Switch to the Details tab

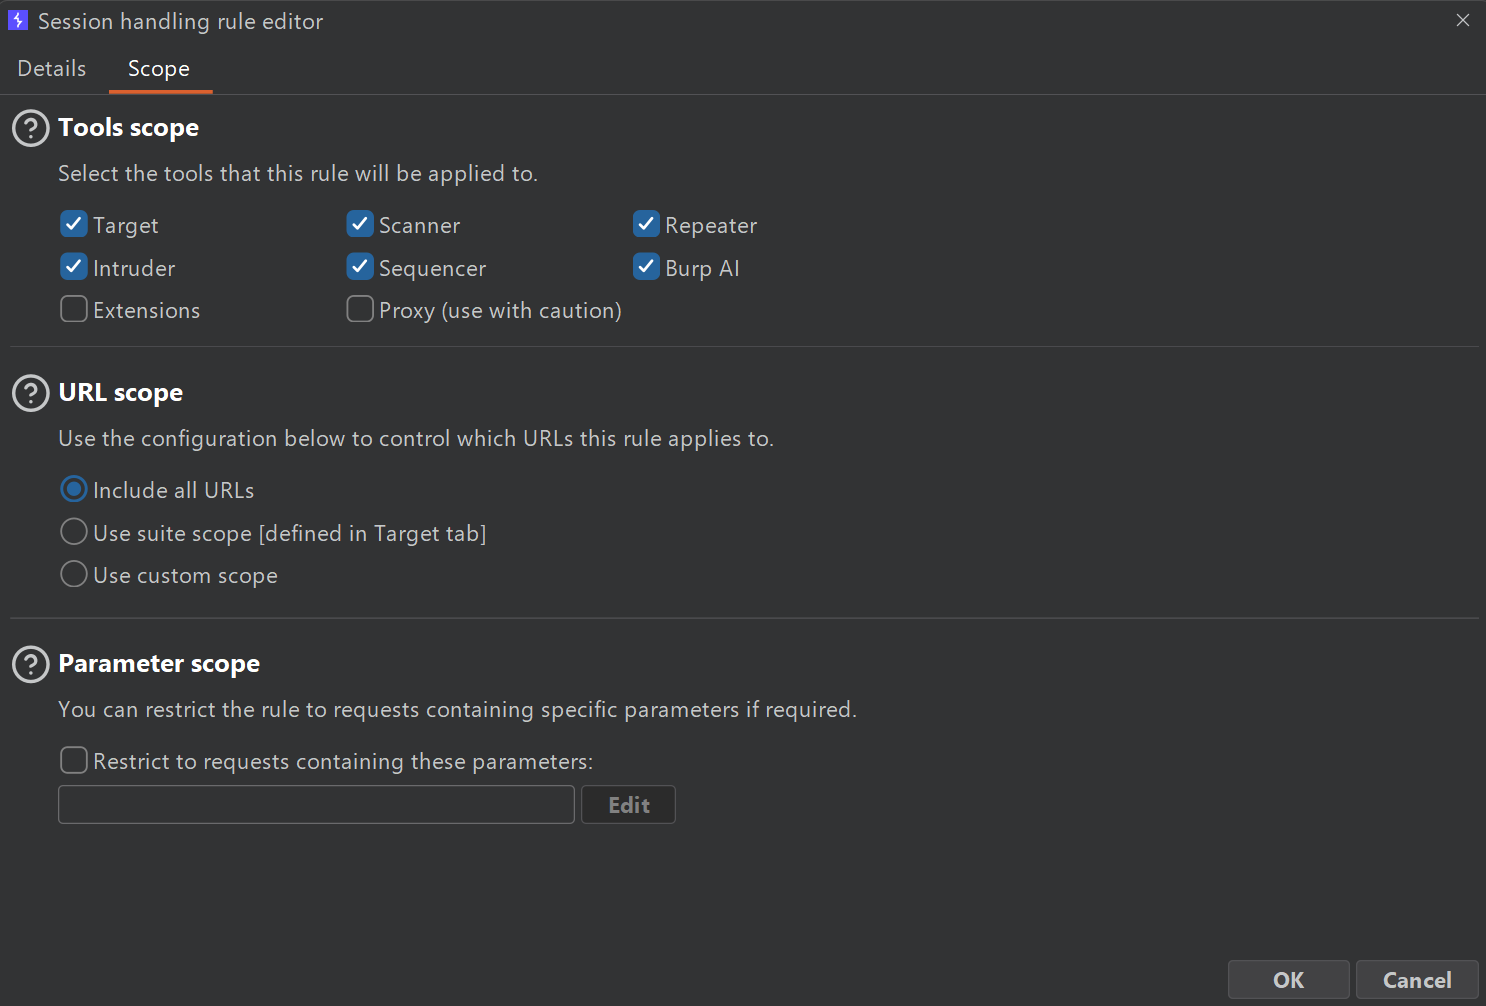pos(52,69)
